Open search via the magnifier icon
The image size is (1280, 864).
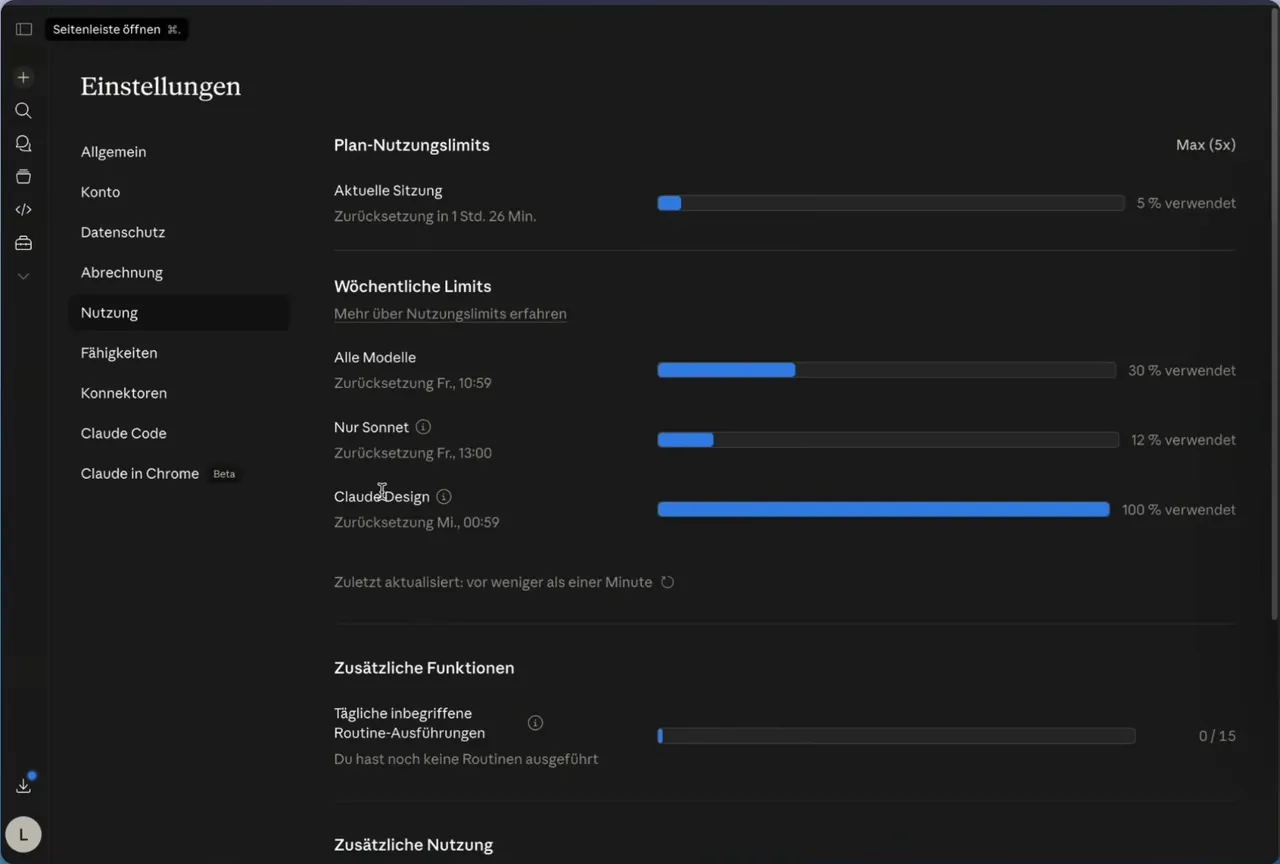(x=23, y=110)
